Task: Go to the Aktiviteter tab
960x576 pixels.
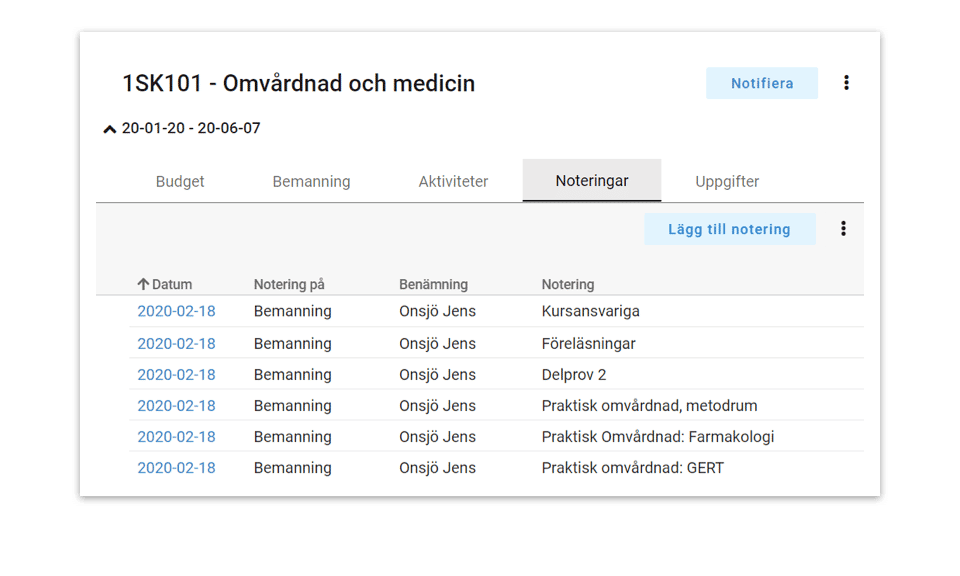Action: pos(453,182)
